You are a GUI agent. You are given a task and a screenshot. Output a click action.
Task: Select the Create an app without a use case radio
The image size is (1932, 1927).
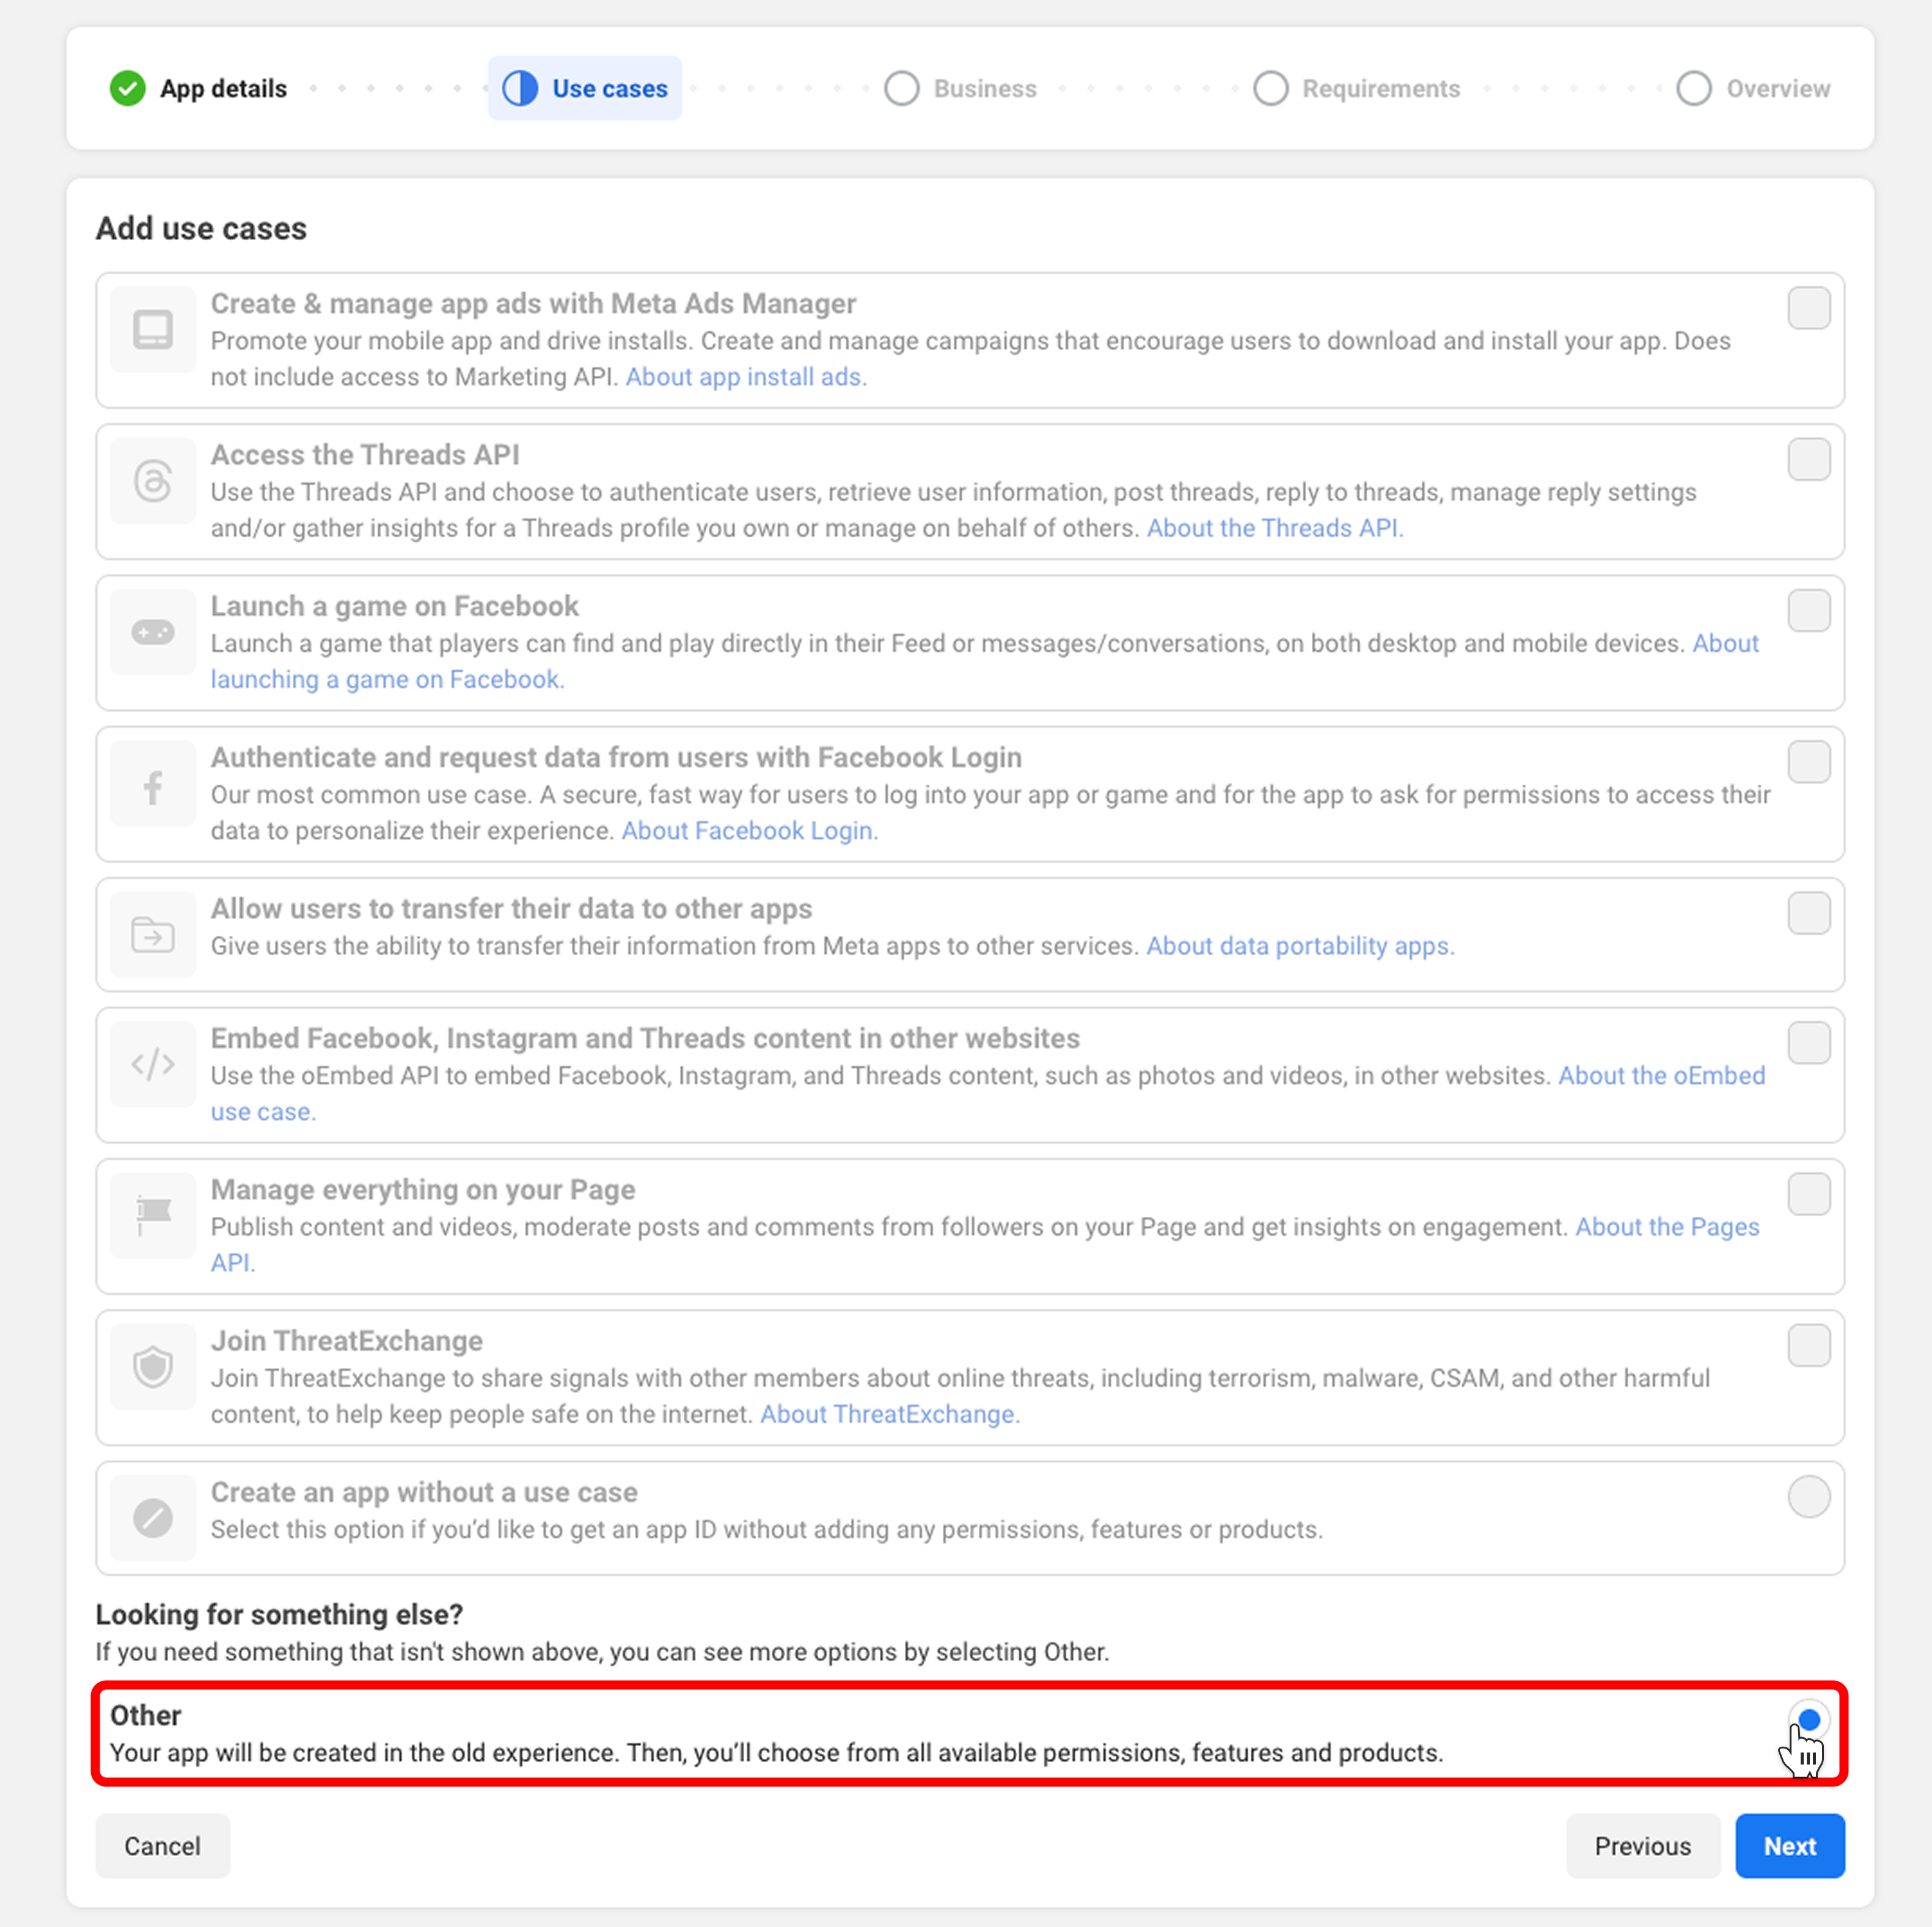[1809, 1497]
